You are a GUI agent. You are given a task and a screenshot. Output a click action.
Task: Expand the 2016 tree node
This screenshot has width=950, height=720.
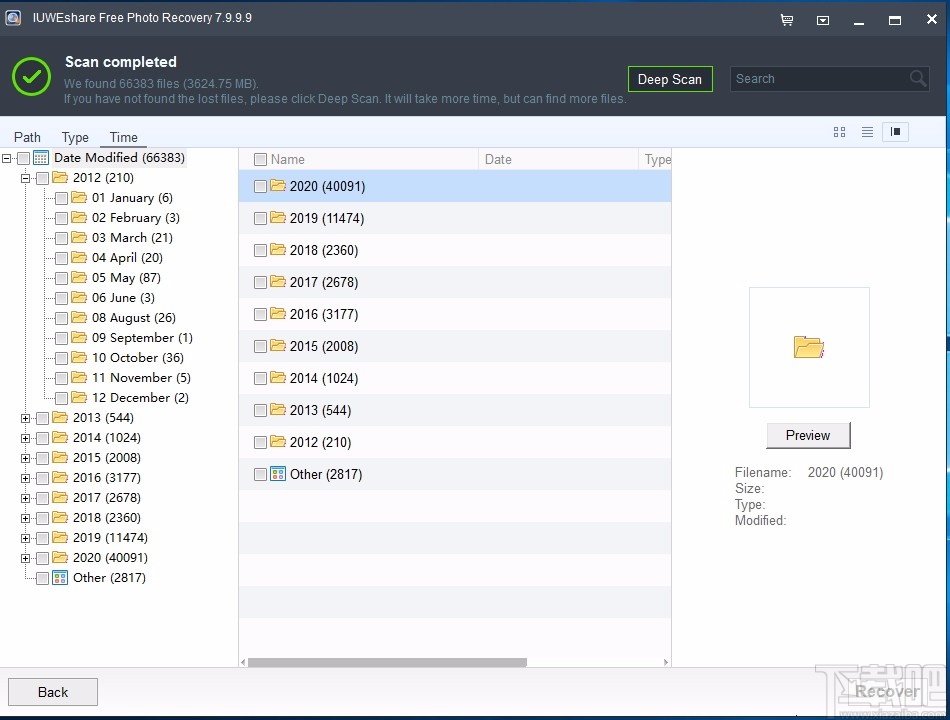point(25,478)
